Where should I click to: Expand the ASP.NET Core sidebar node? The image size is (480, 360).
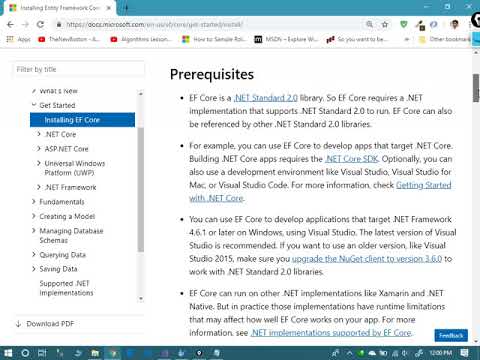click(39, 149)
